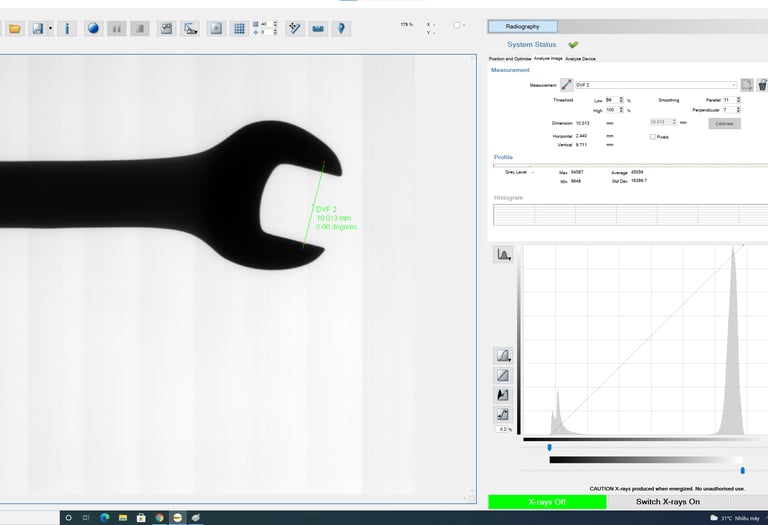Screen dimensions: 768x525
Task: Click the green X-rays Off indicator
Action: pos(547,502)
